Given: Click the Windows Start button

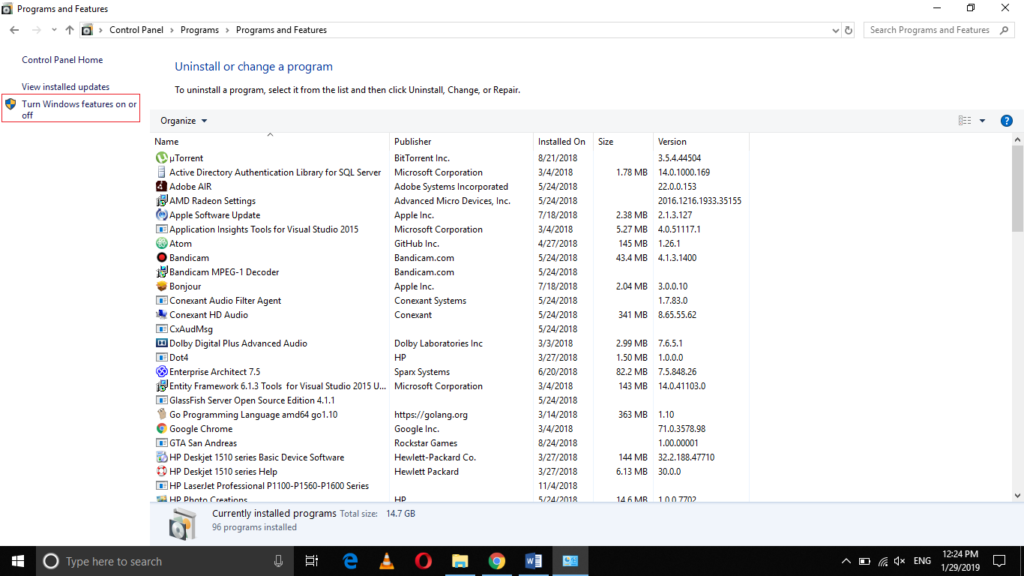Looking at the screenshot, I should [x=18, y=561].
